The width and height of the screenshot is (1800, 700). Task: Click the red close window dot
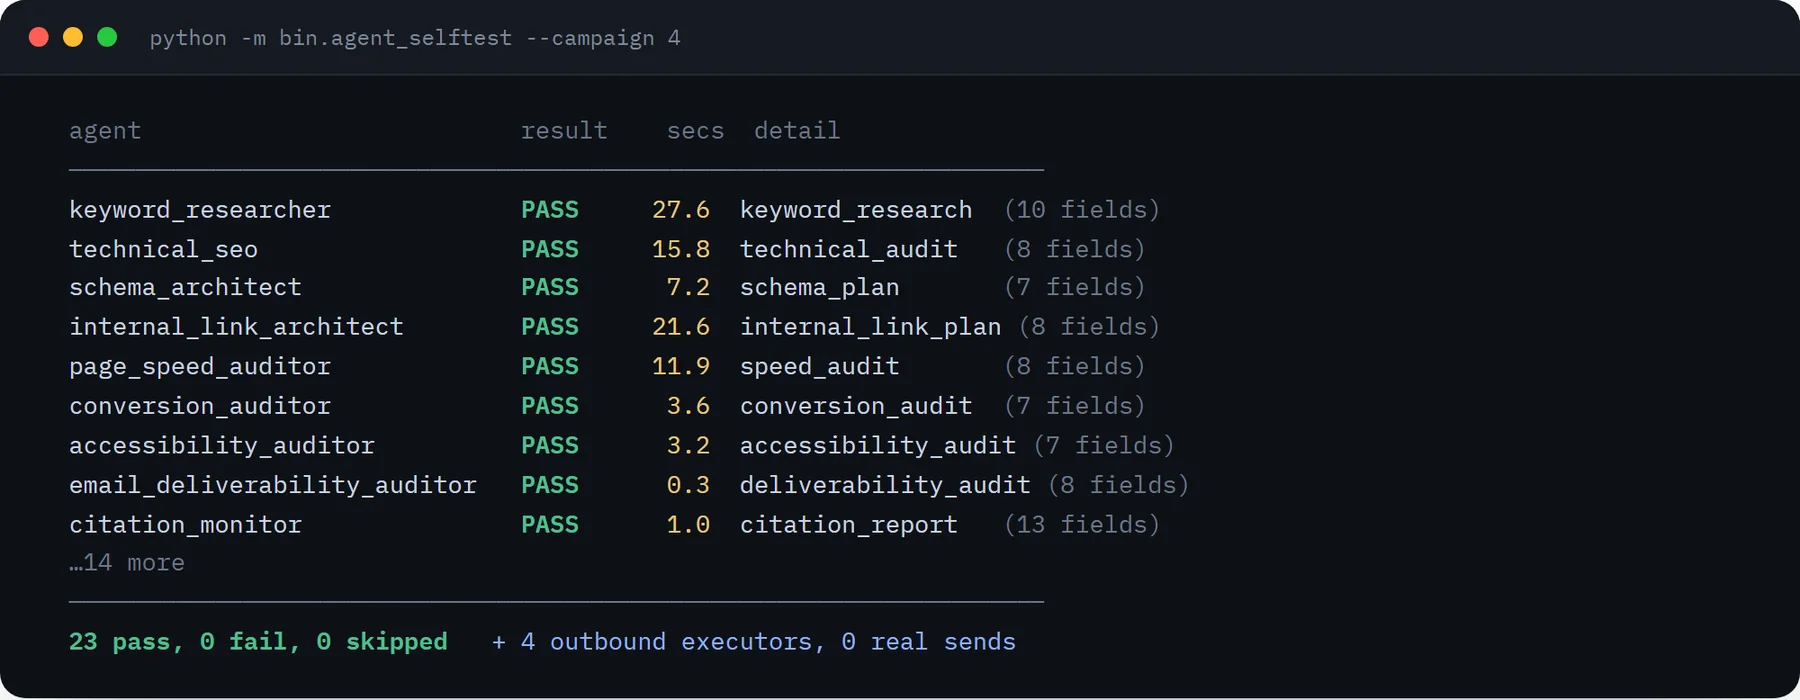[x=39, y=37]
